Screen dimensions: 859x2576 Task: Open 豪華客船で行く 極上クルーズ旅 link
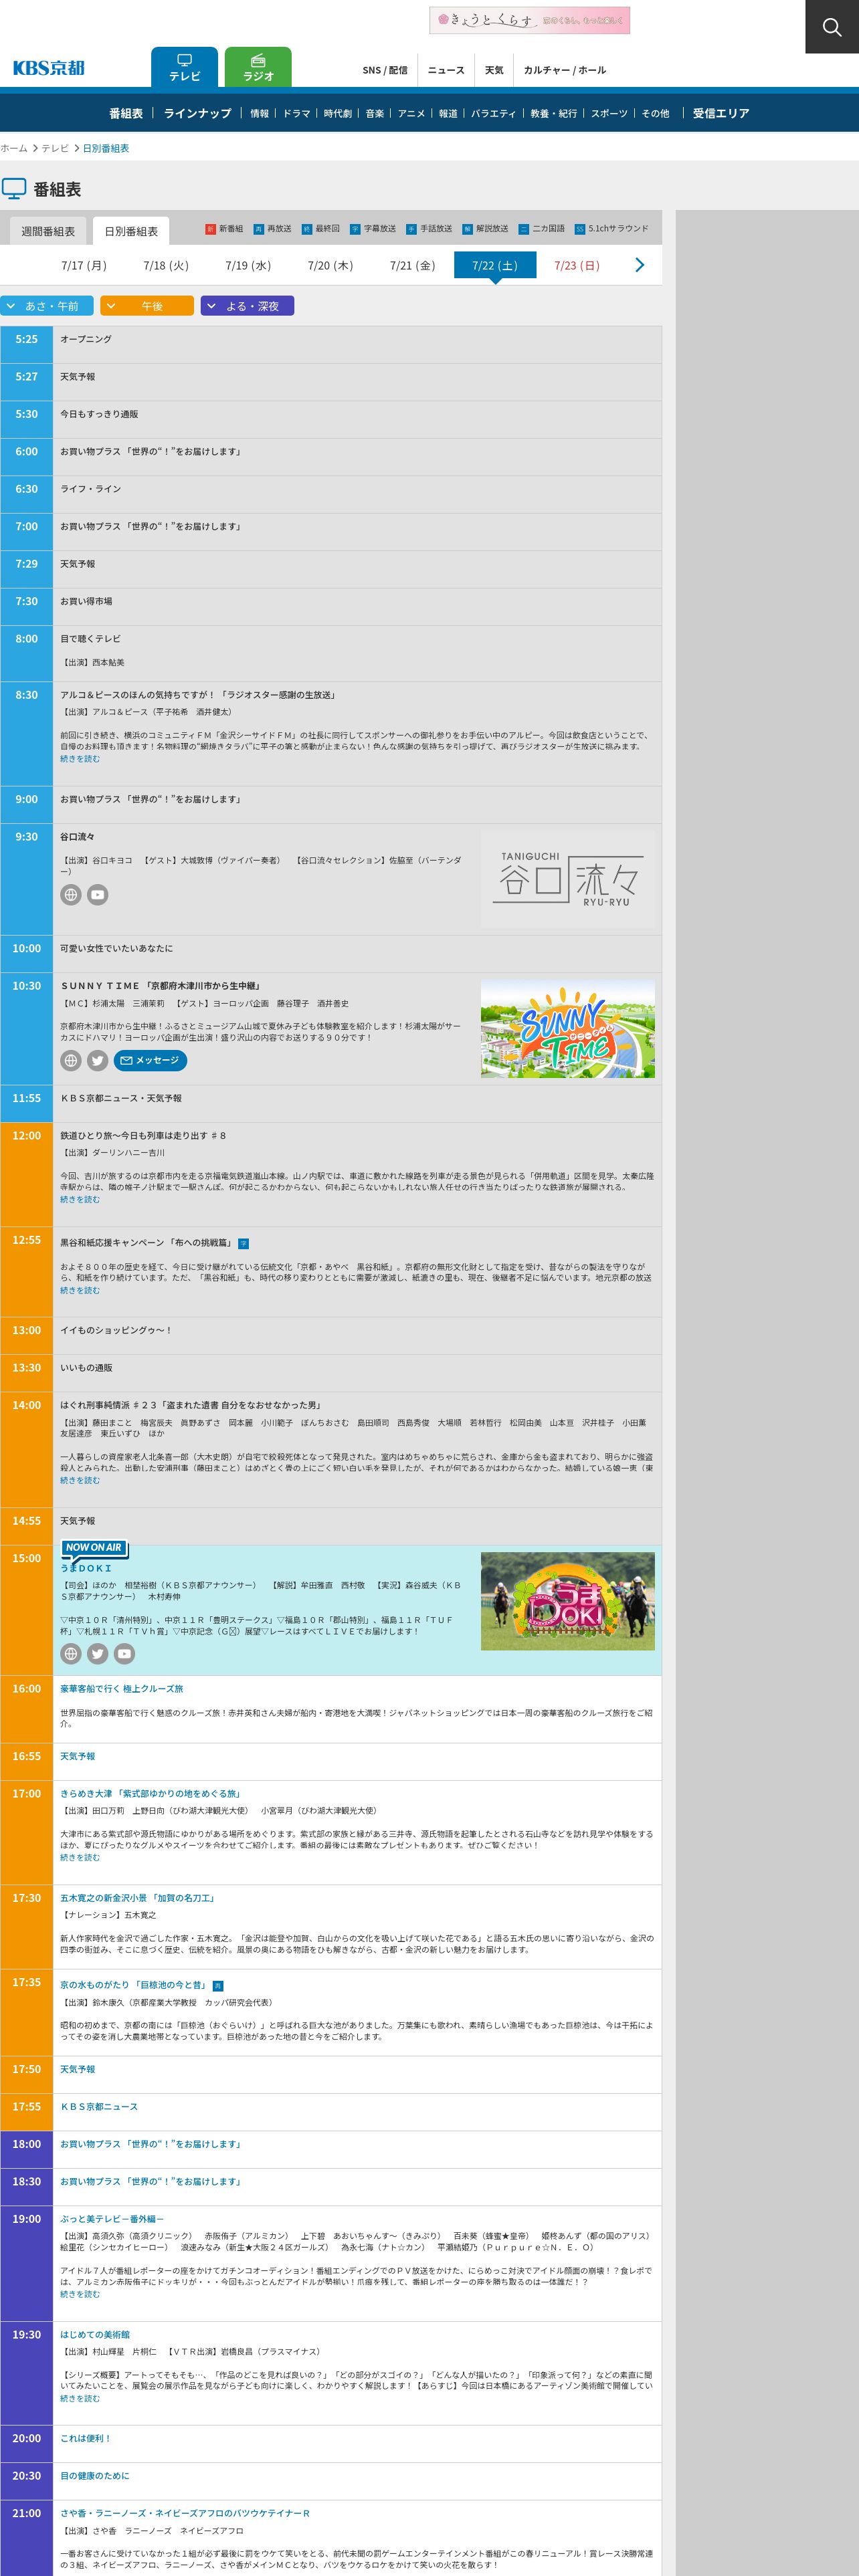click(121, 1688)
